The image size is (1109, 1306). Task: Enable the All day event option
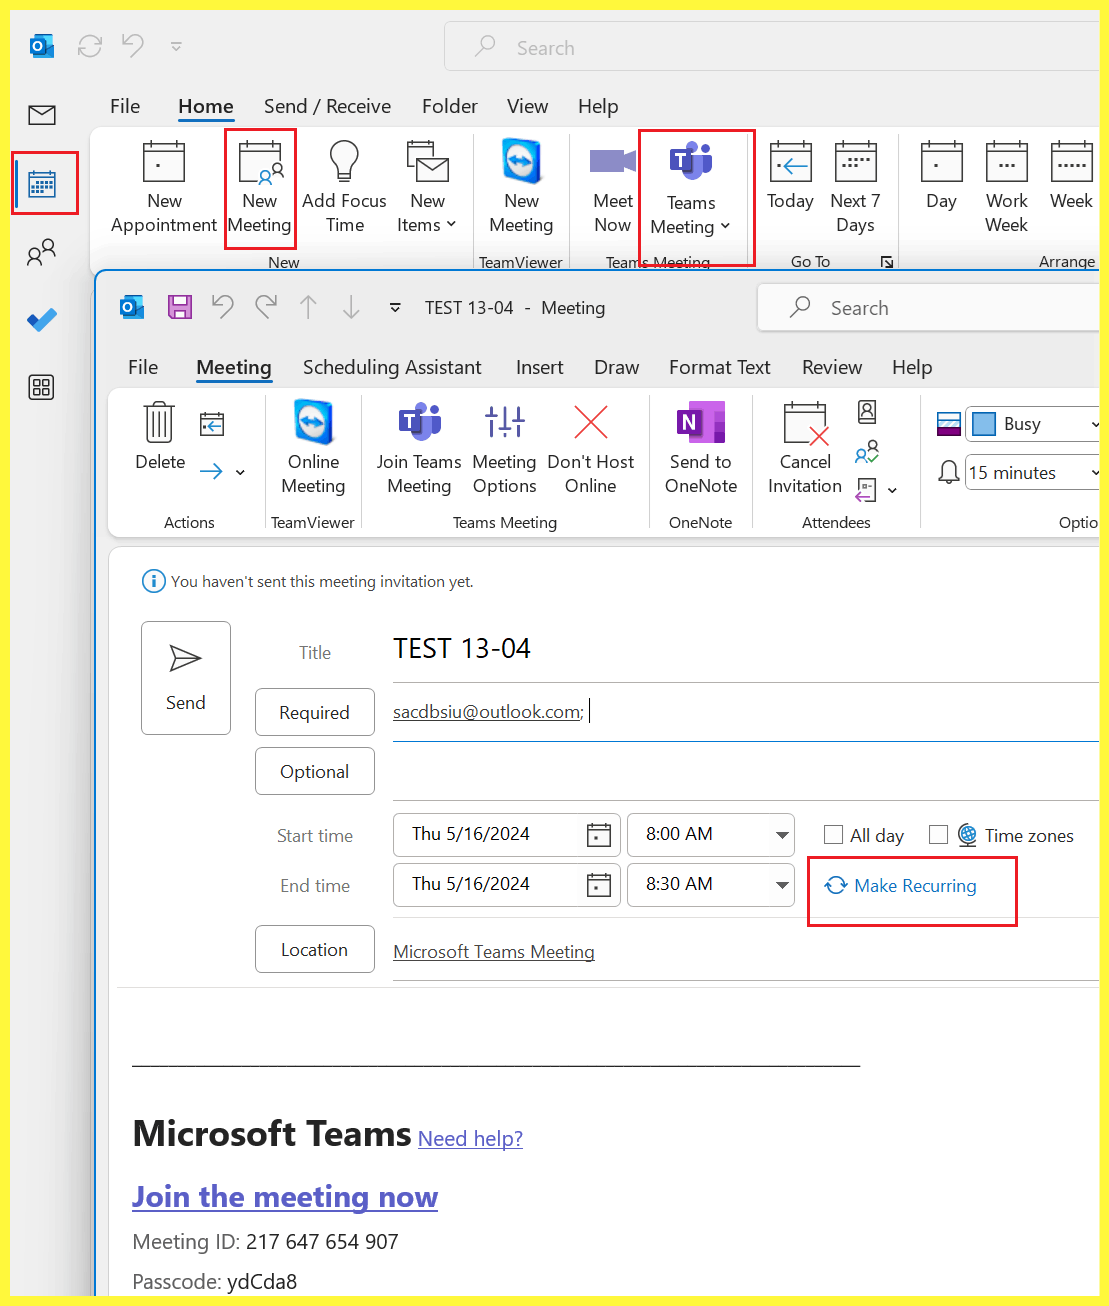tap(833, 834)
